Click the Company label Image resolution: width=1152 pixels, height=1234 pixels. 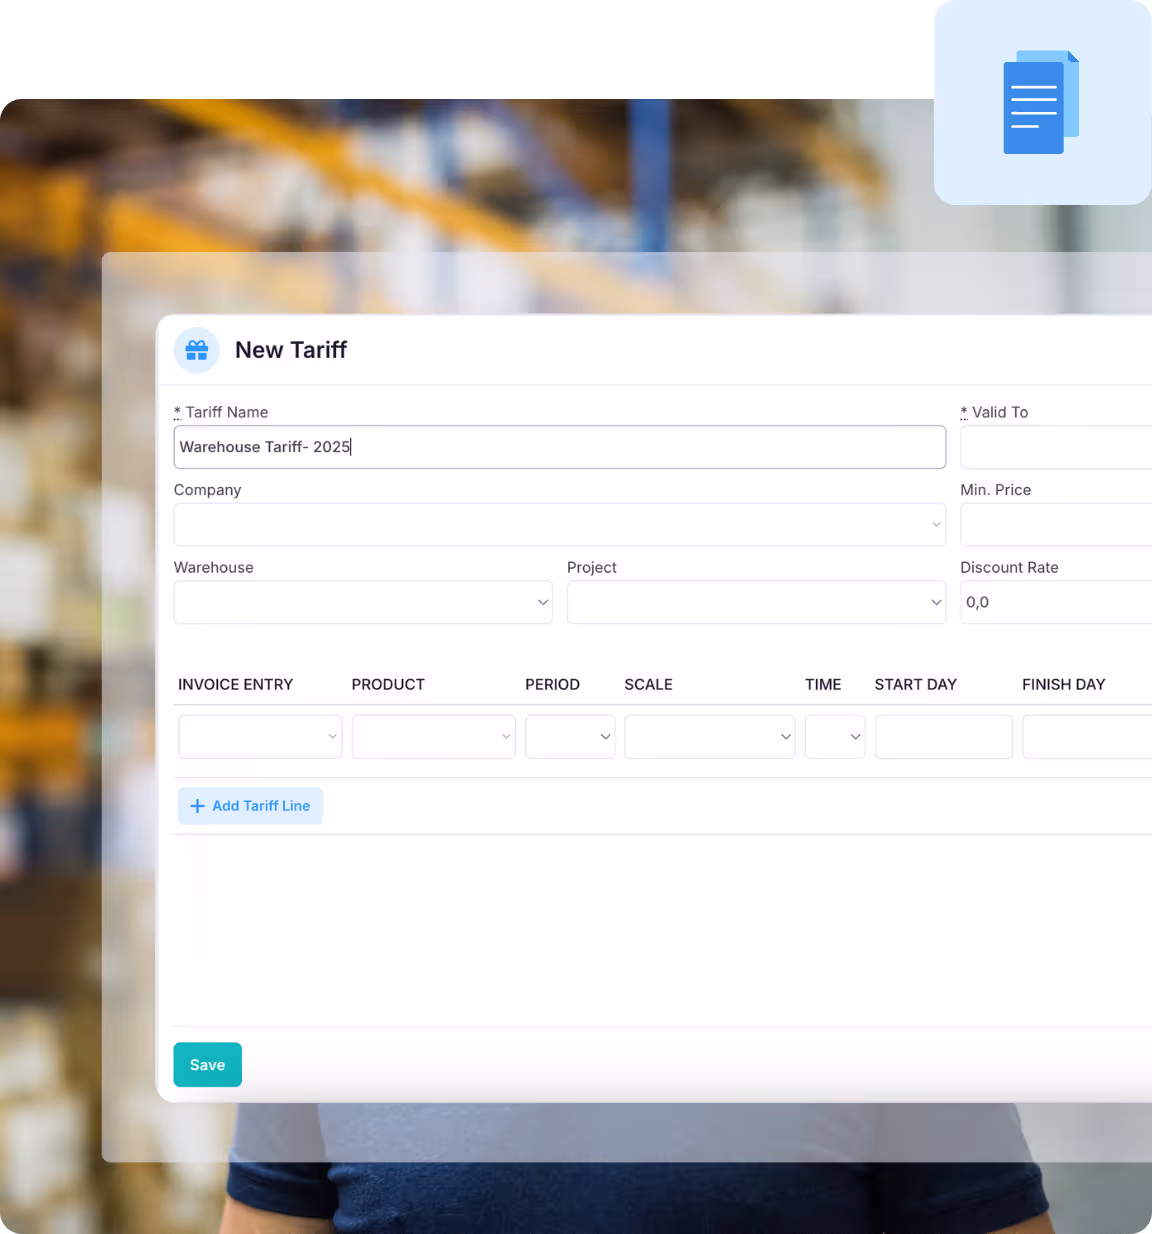pos(208,490)
